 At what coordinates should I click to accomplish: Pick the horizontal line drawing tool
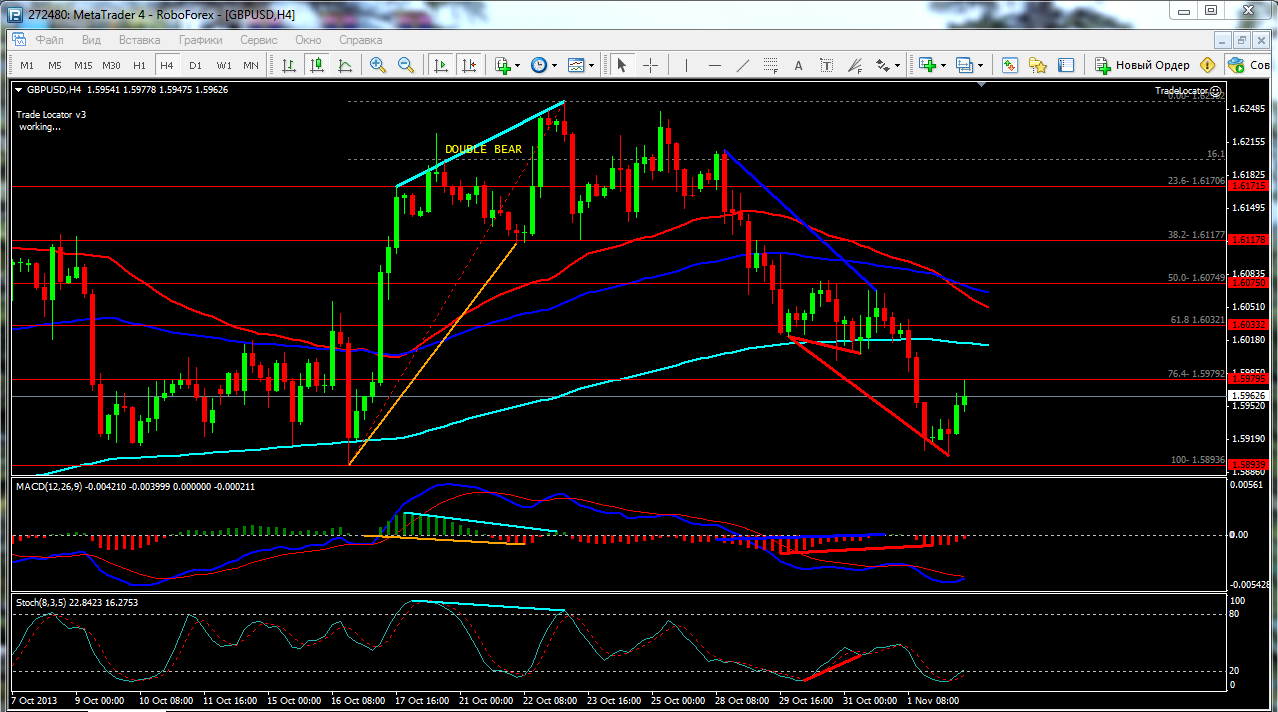coord(714,65)
